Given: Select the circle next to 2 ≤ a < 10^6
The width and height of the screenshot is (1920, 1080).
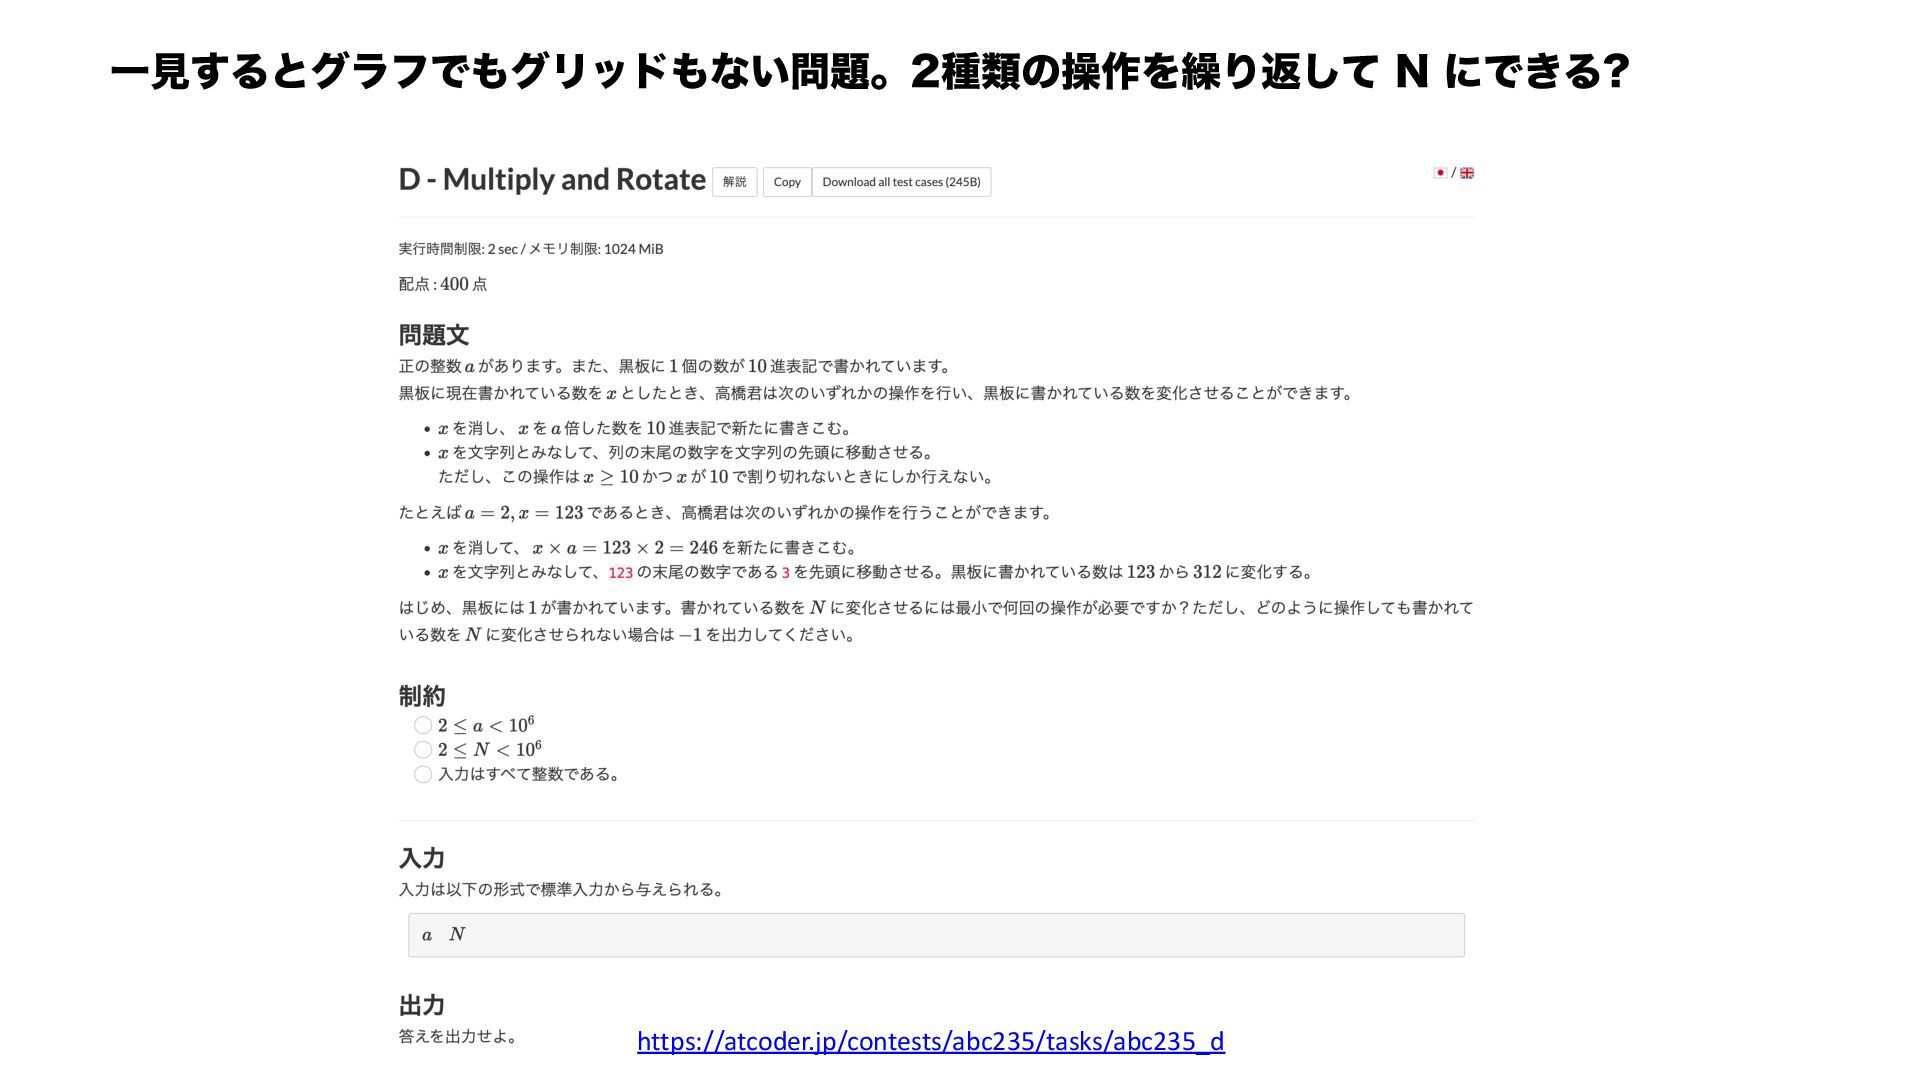Looking at the screenshot, I should pyautogui.click(x=423, y=725).
